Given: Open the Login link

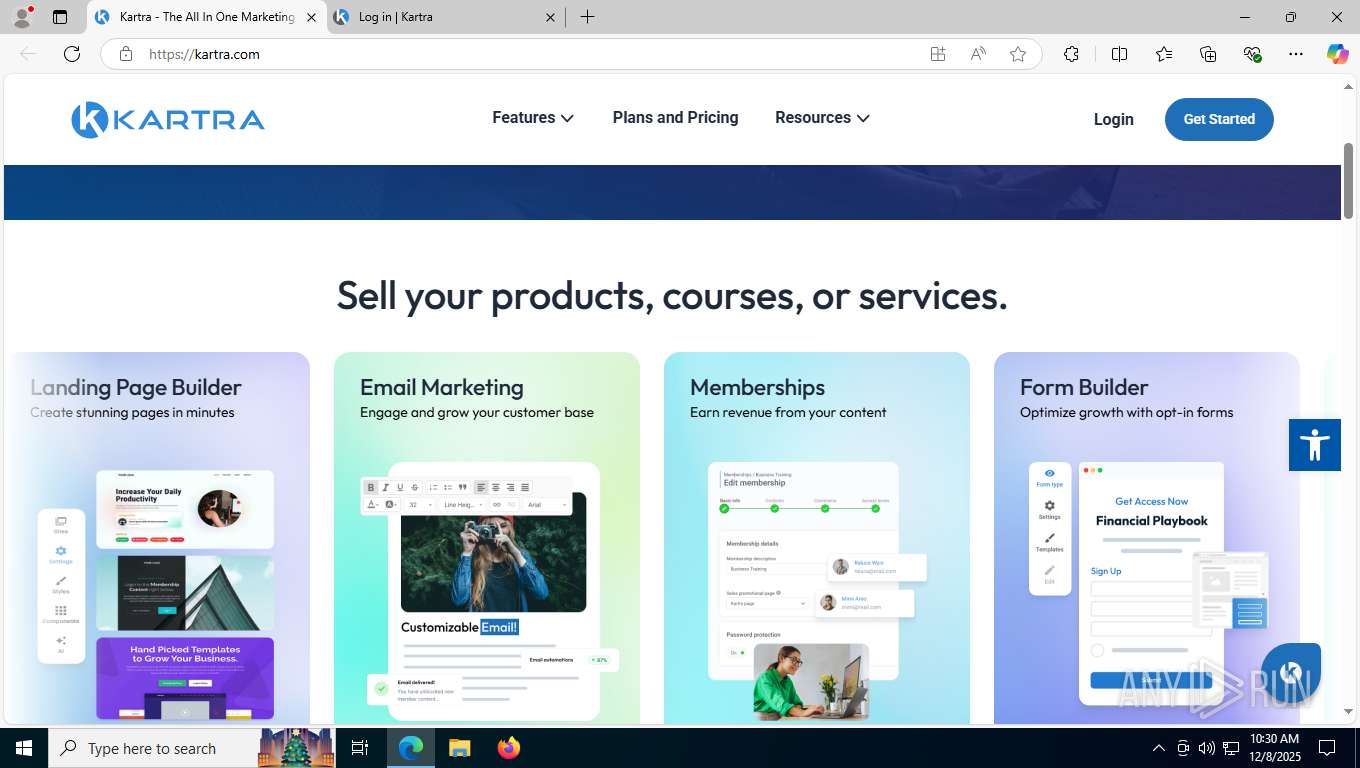Looking at the screenshot, I should pyautogui.click(x=1113, y=119).
